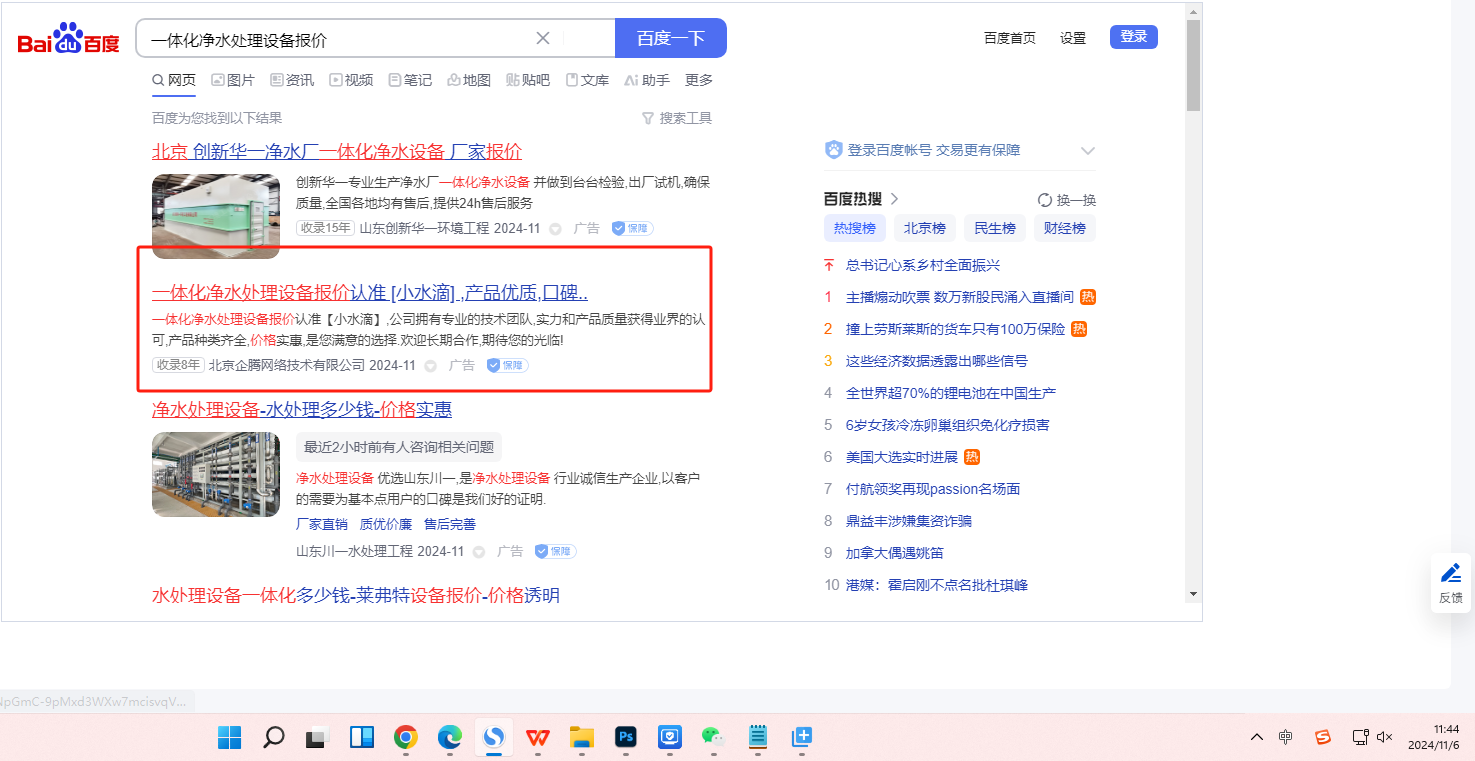1475x761 pixels.
Task: Select the 北京榜 hot list tab
Action: 924,228
